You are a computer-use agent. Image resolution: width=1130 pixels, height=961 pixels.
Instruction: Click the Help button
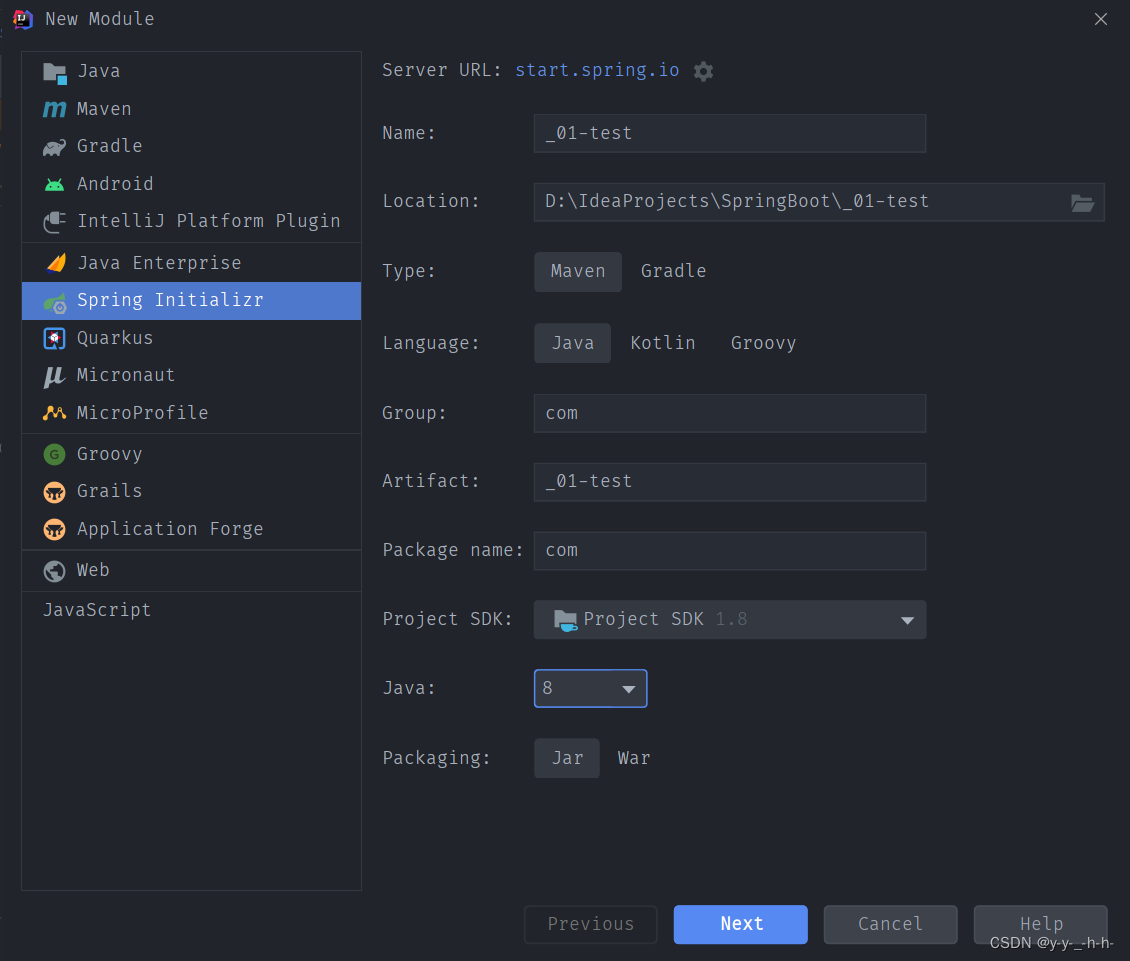tap(1040, 924)
